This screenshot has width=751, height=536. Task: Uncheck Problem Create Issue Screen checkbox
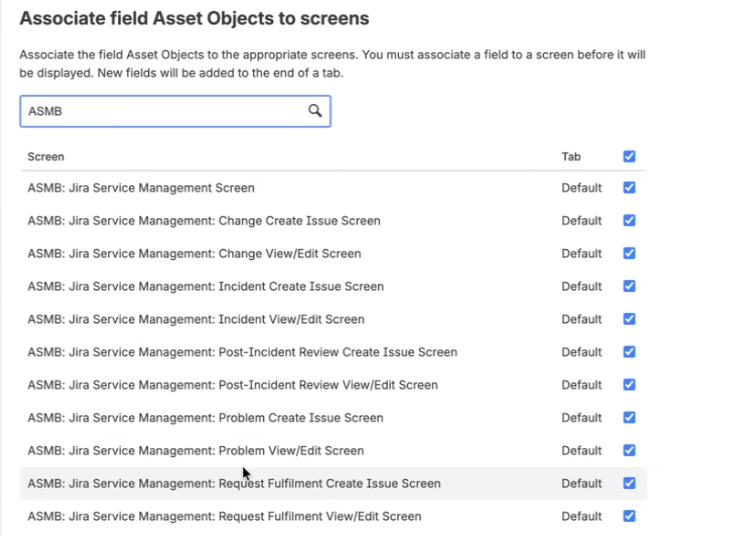629,417
